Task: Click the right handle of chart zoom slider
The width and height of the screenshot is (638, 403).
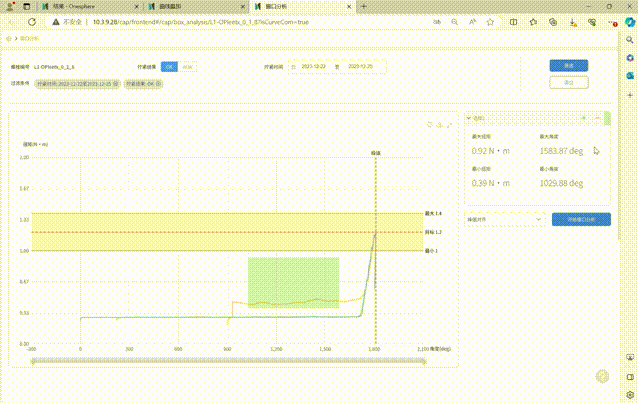Action: pyautogui.click(x=424, y=361)
